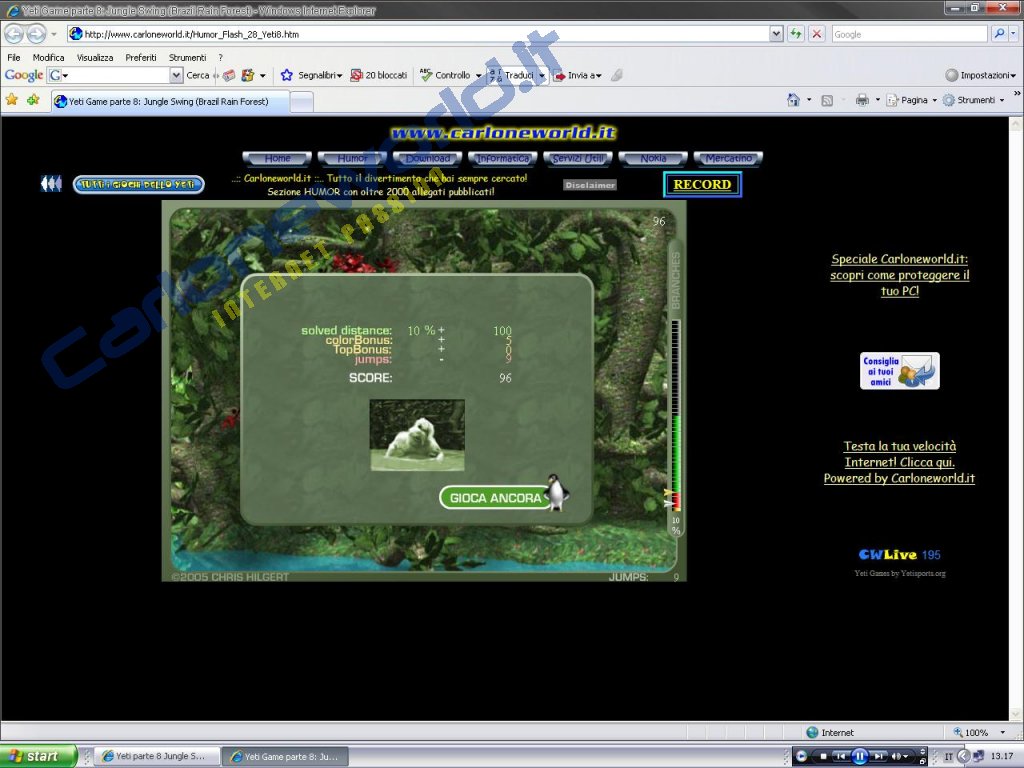
Task: Click the Windows Media Player logo in taskbar
Action: tap(801, 756)
